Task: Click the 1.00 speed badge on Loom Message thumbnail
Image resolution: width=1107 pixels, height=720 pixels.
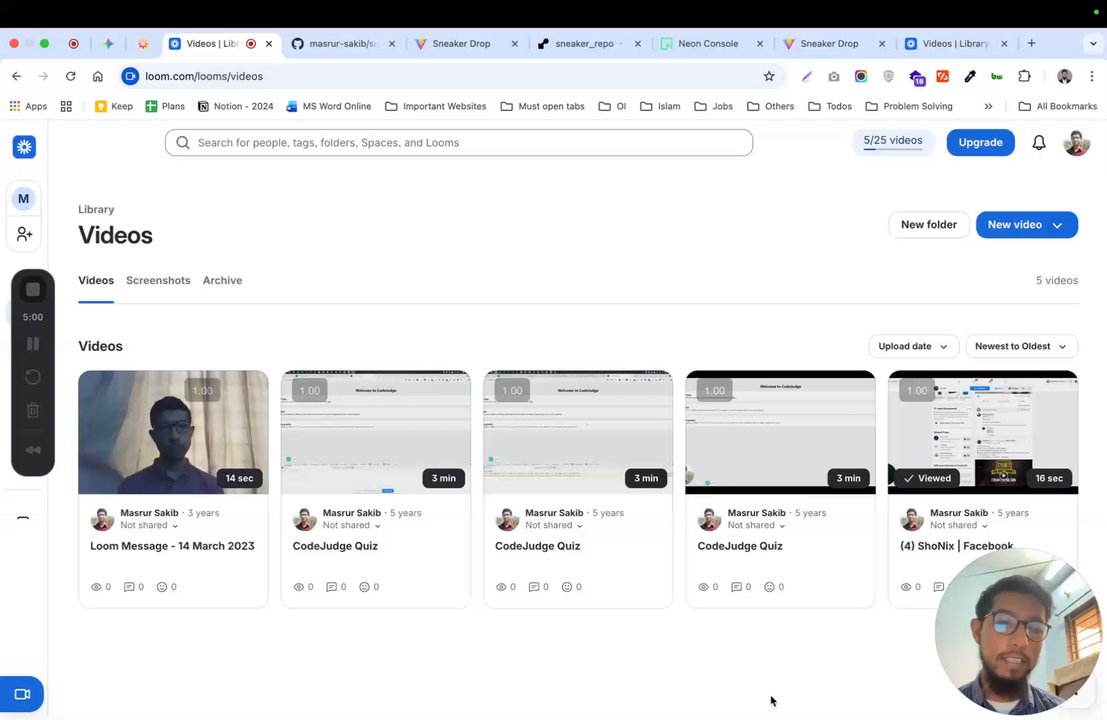Action: [x=202, y=390]
